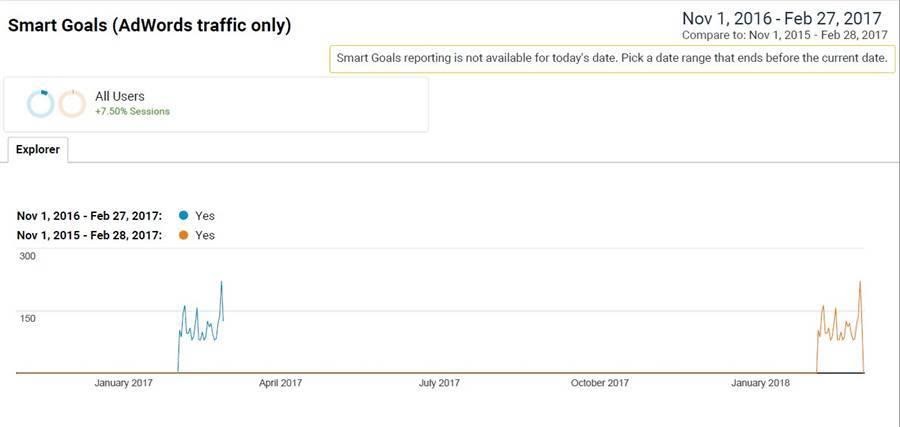Click the April 2017 axis label
Viewport: 900px width, 427px height.
pos(280,383)
